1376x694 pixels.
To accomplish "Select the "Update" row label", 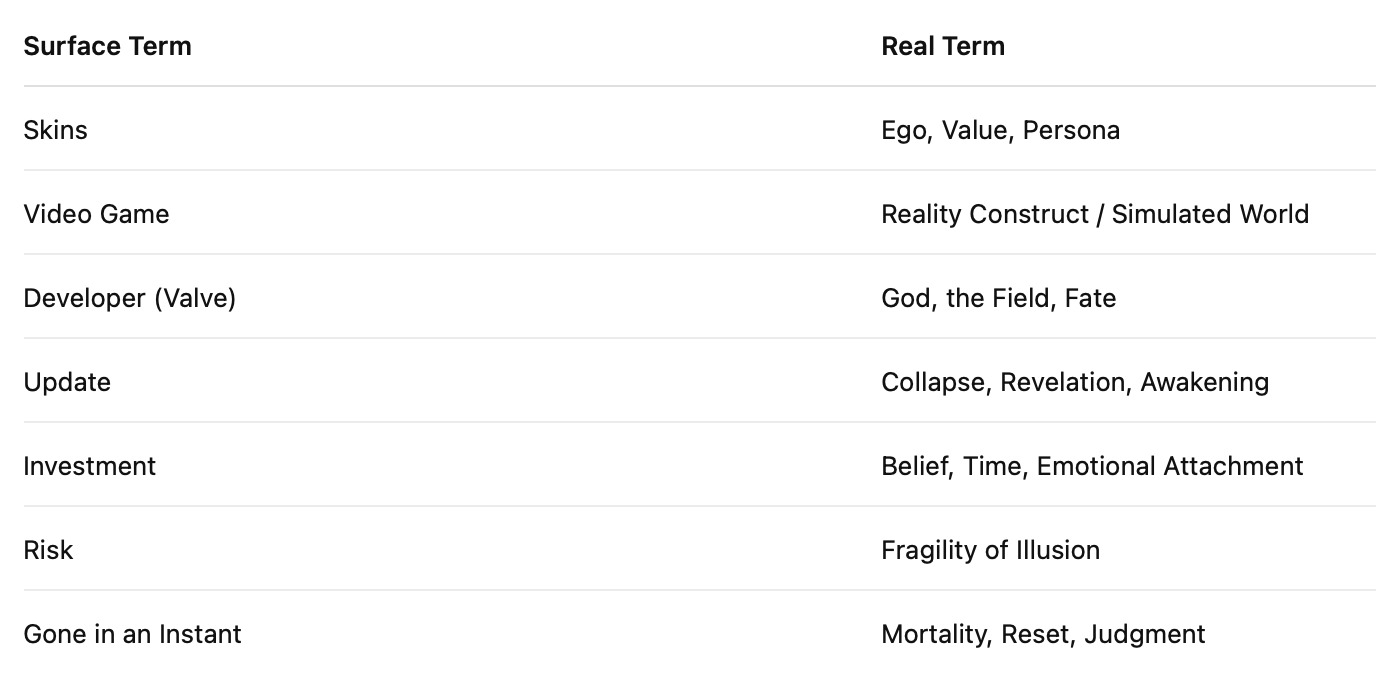I will [x=67, y=382].
